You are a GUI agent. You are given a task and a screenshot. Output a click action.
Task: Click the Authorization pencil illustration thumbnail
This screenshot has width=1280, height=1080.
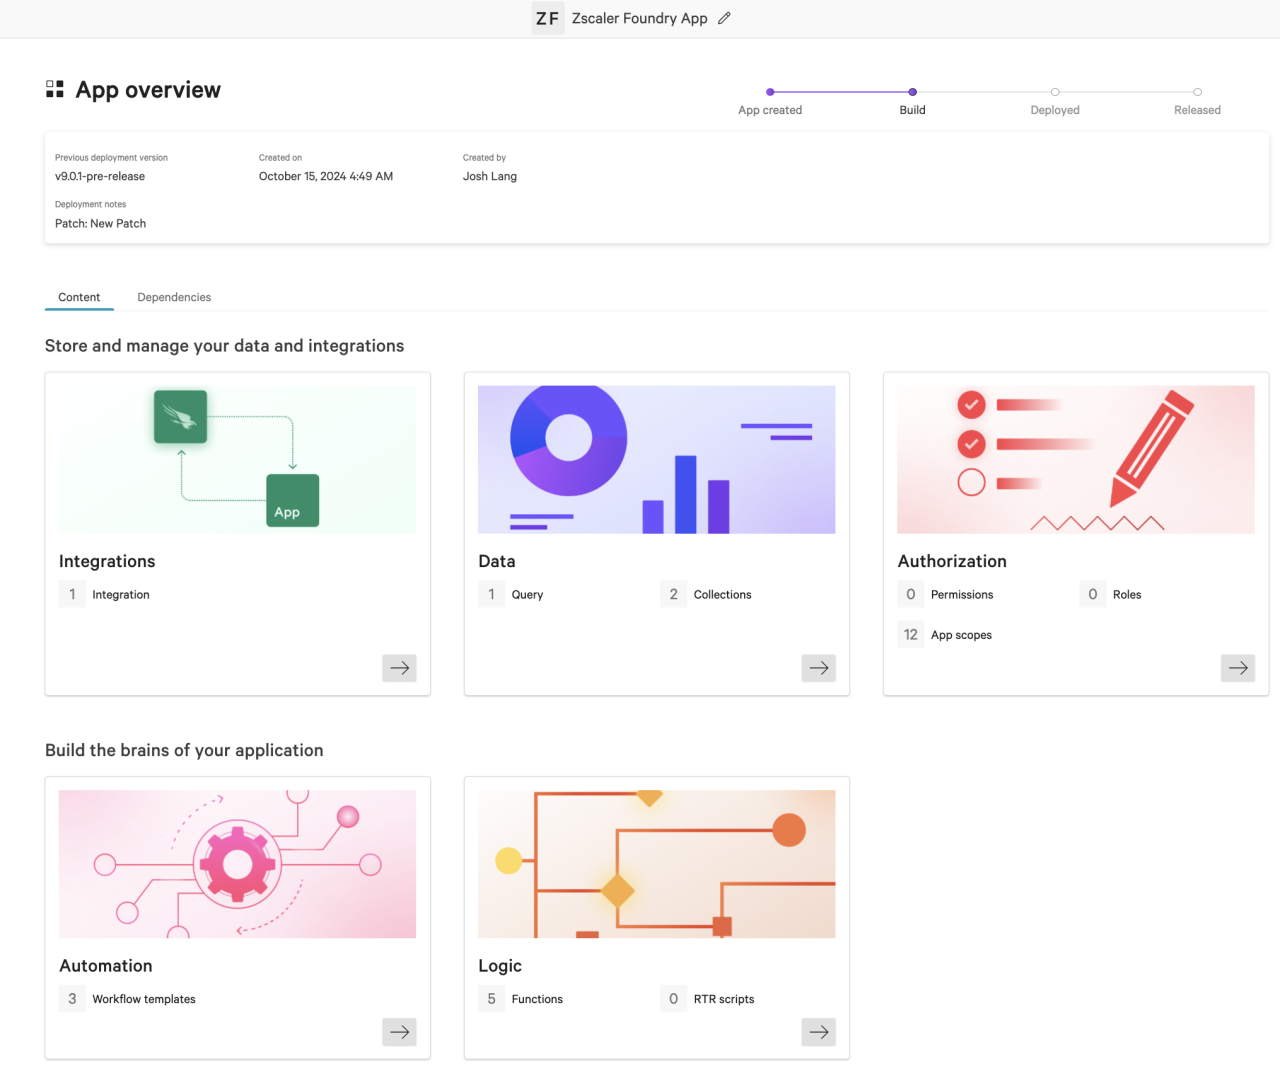(1075, 459)
